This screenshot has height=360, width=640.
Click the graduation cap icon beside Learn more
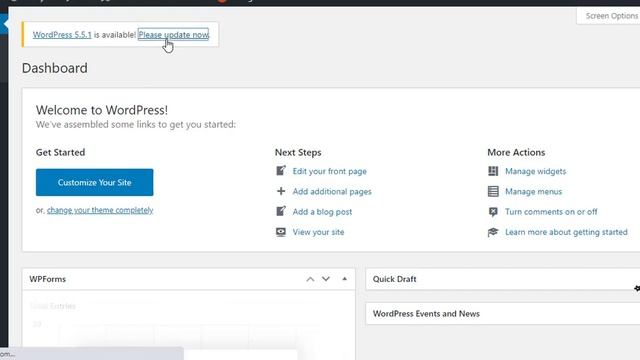click(x=493, y=232)
